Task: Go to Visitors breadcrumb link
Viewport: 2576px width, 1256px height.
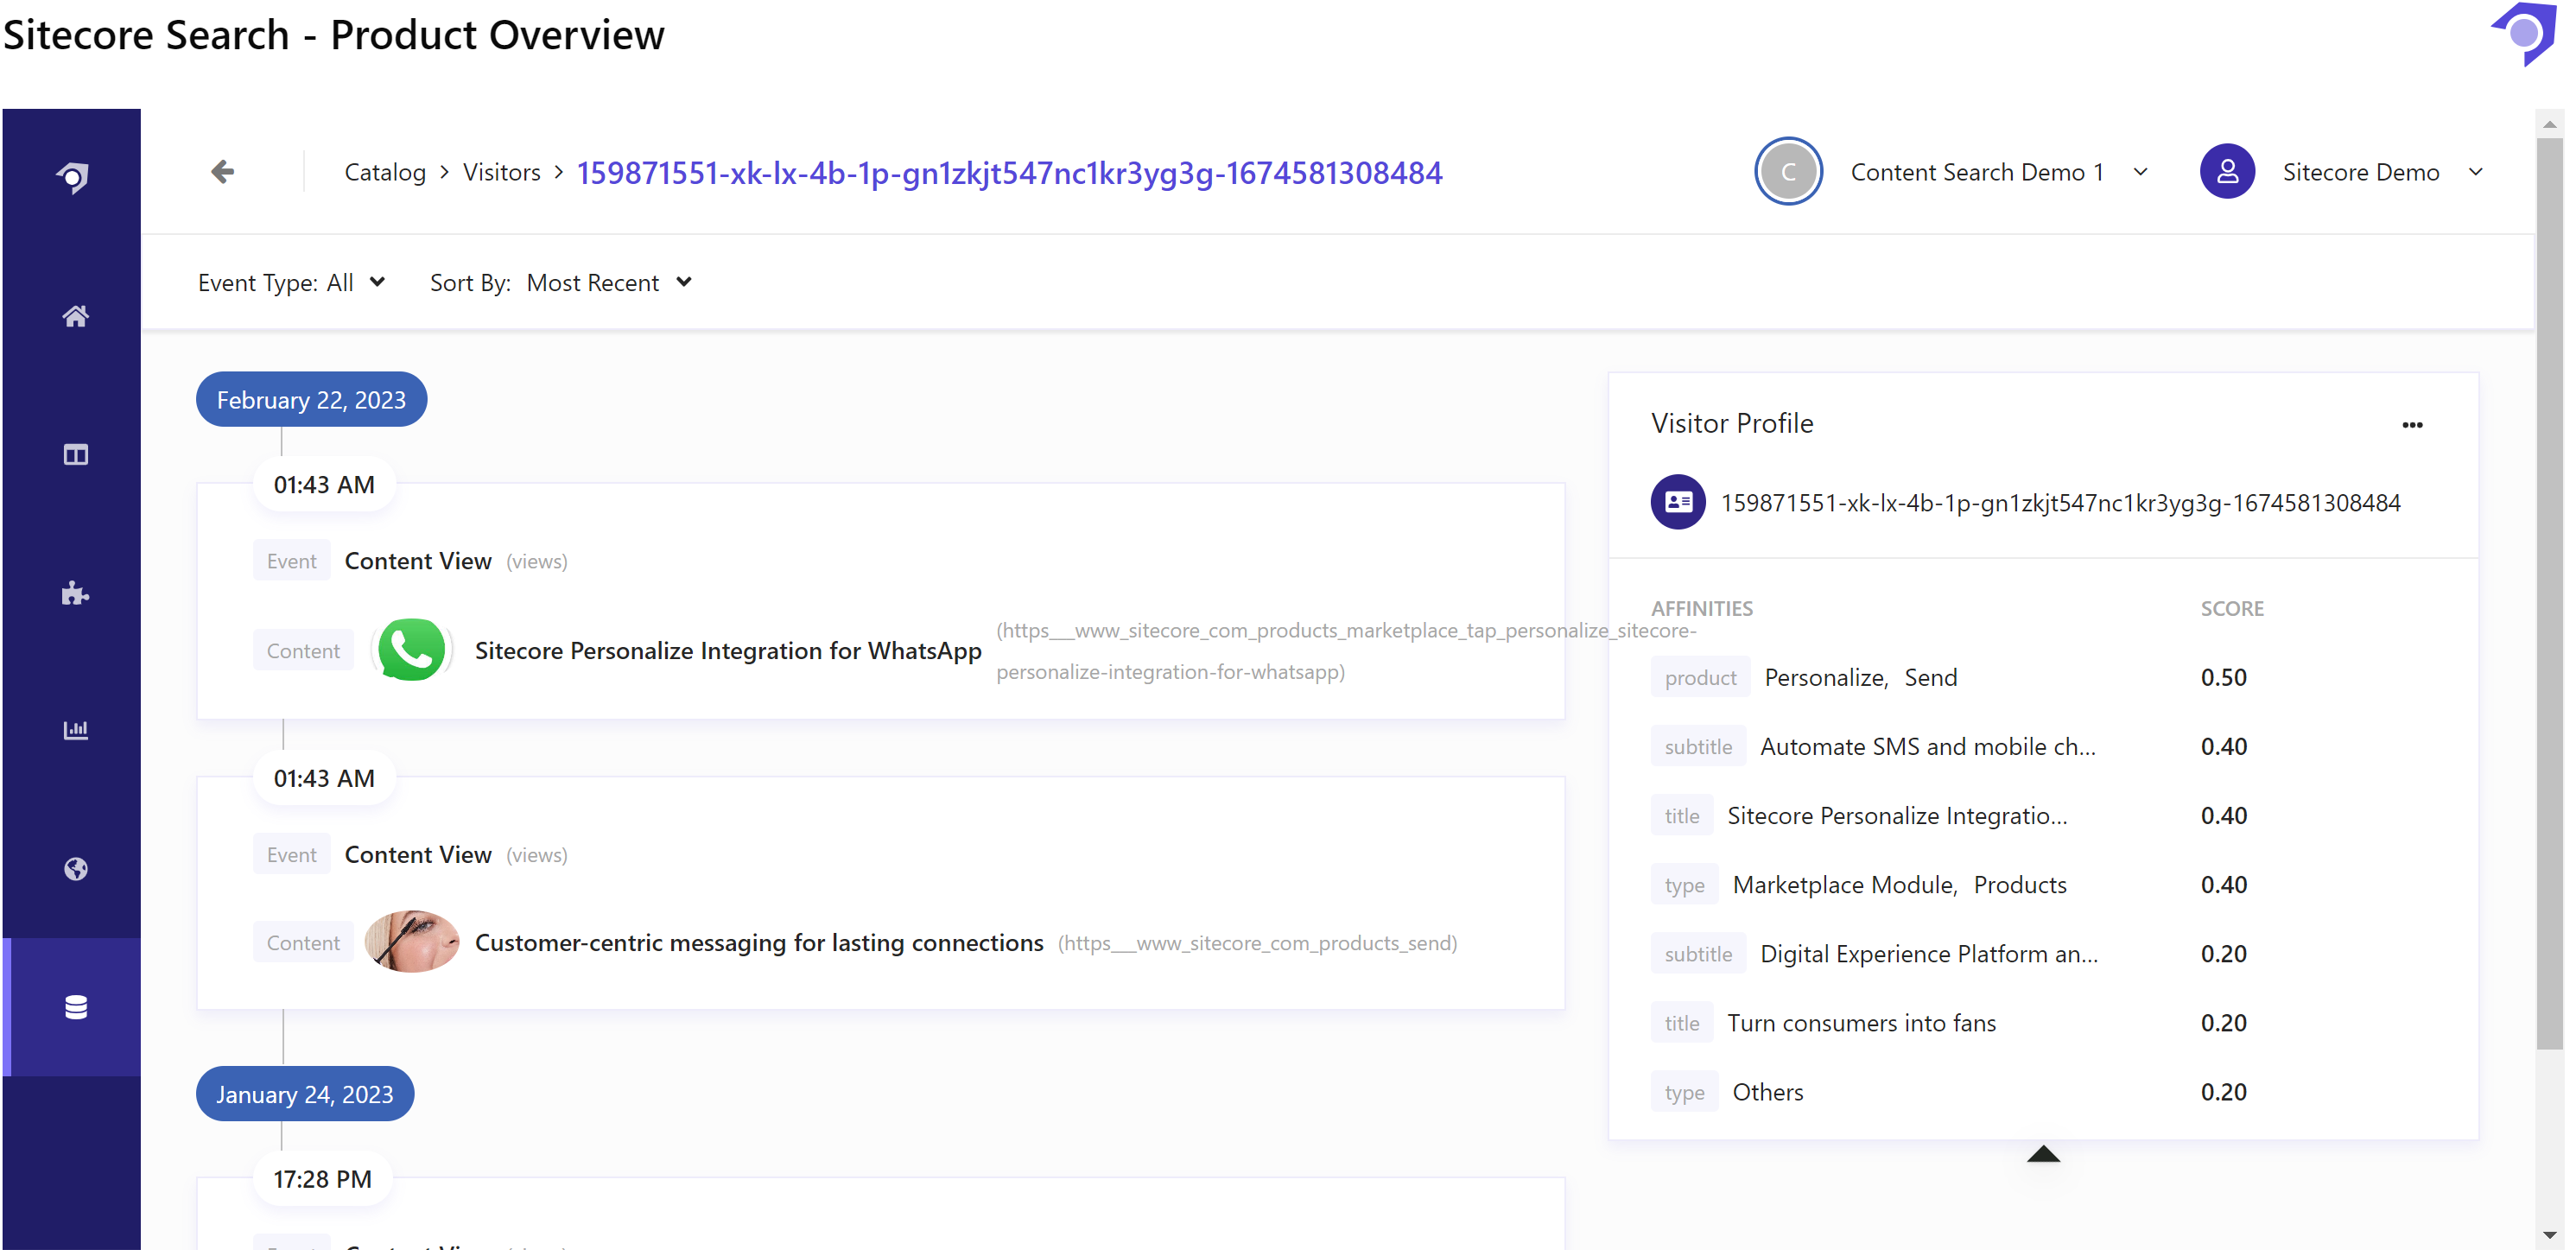Action: pyautogui.click(x=503, y=173)
